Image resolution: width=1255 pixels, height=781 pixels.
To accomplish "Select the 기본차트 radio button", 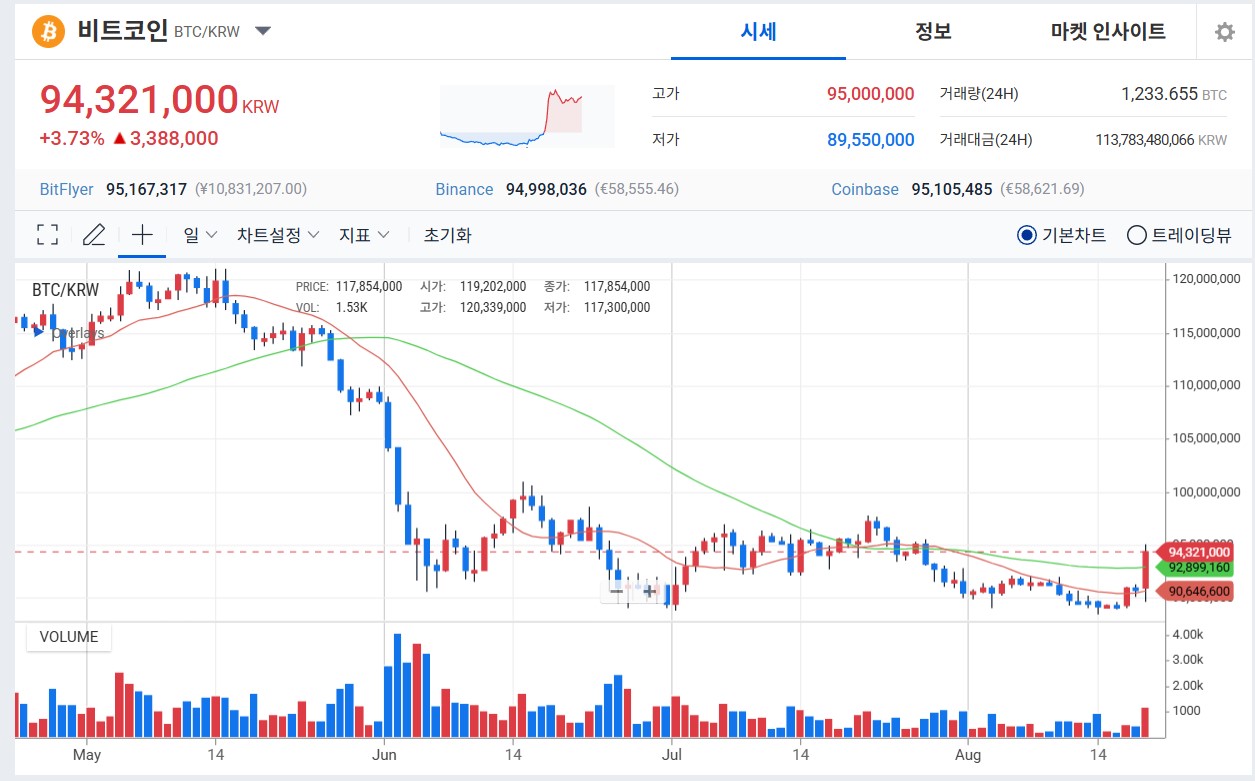I will click(1026, 235).
